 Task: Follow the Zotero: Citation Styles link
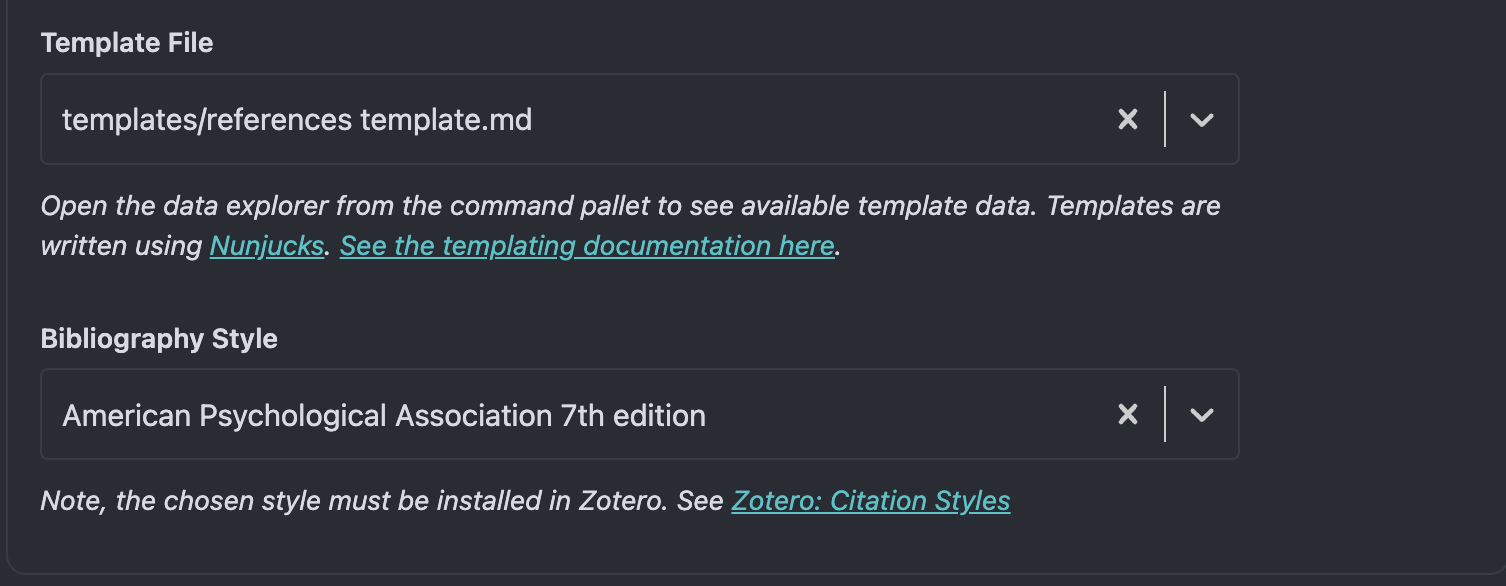point(871,500)
